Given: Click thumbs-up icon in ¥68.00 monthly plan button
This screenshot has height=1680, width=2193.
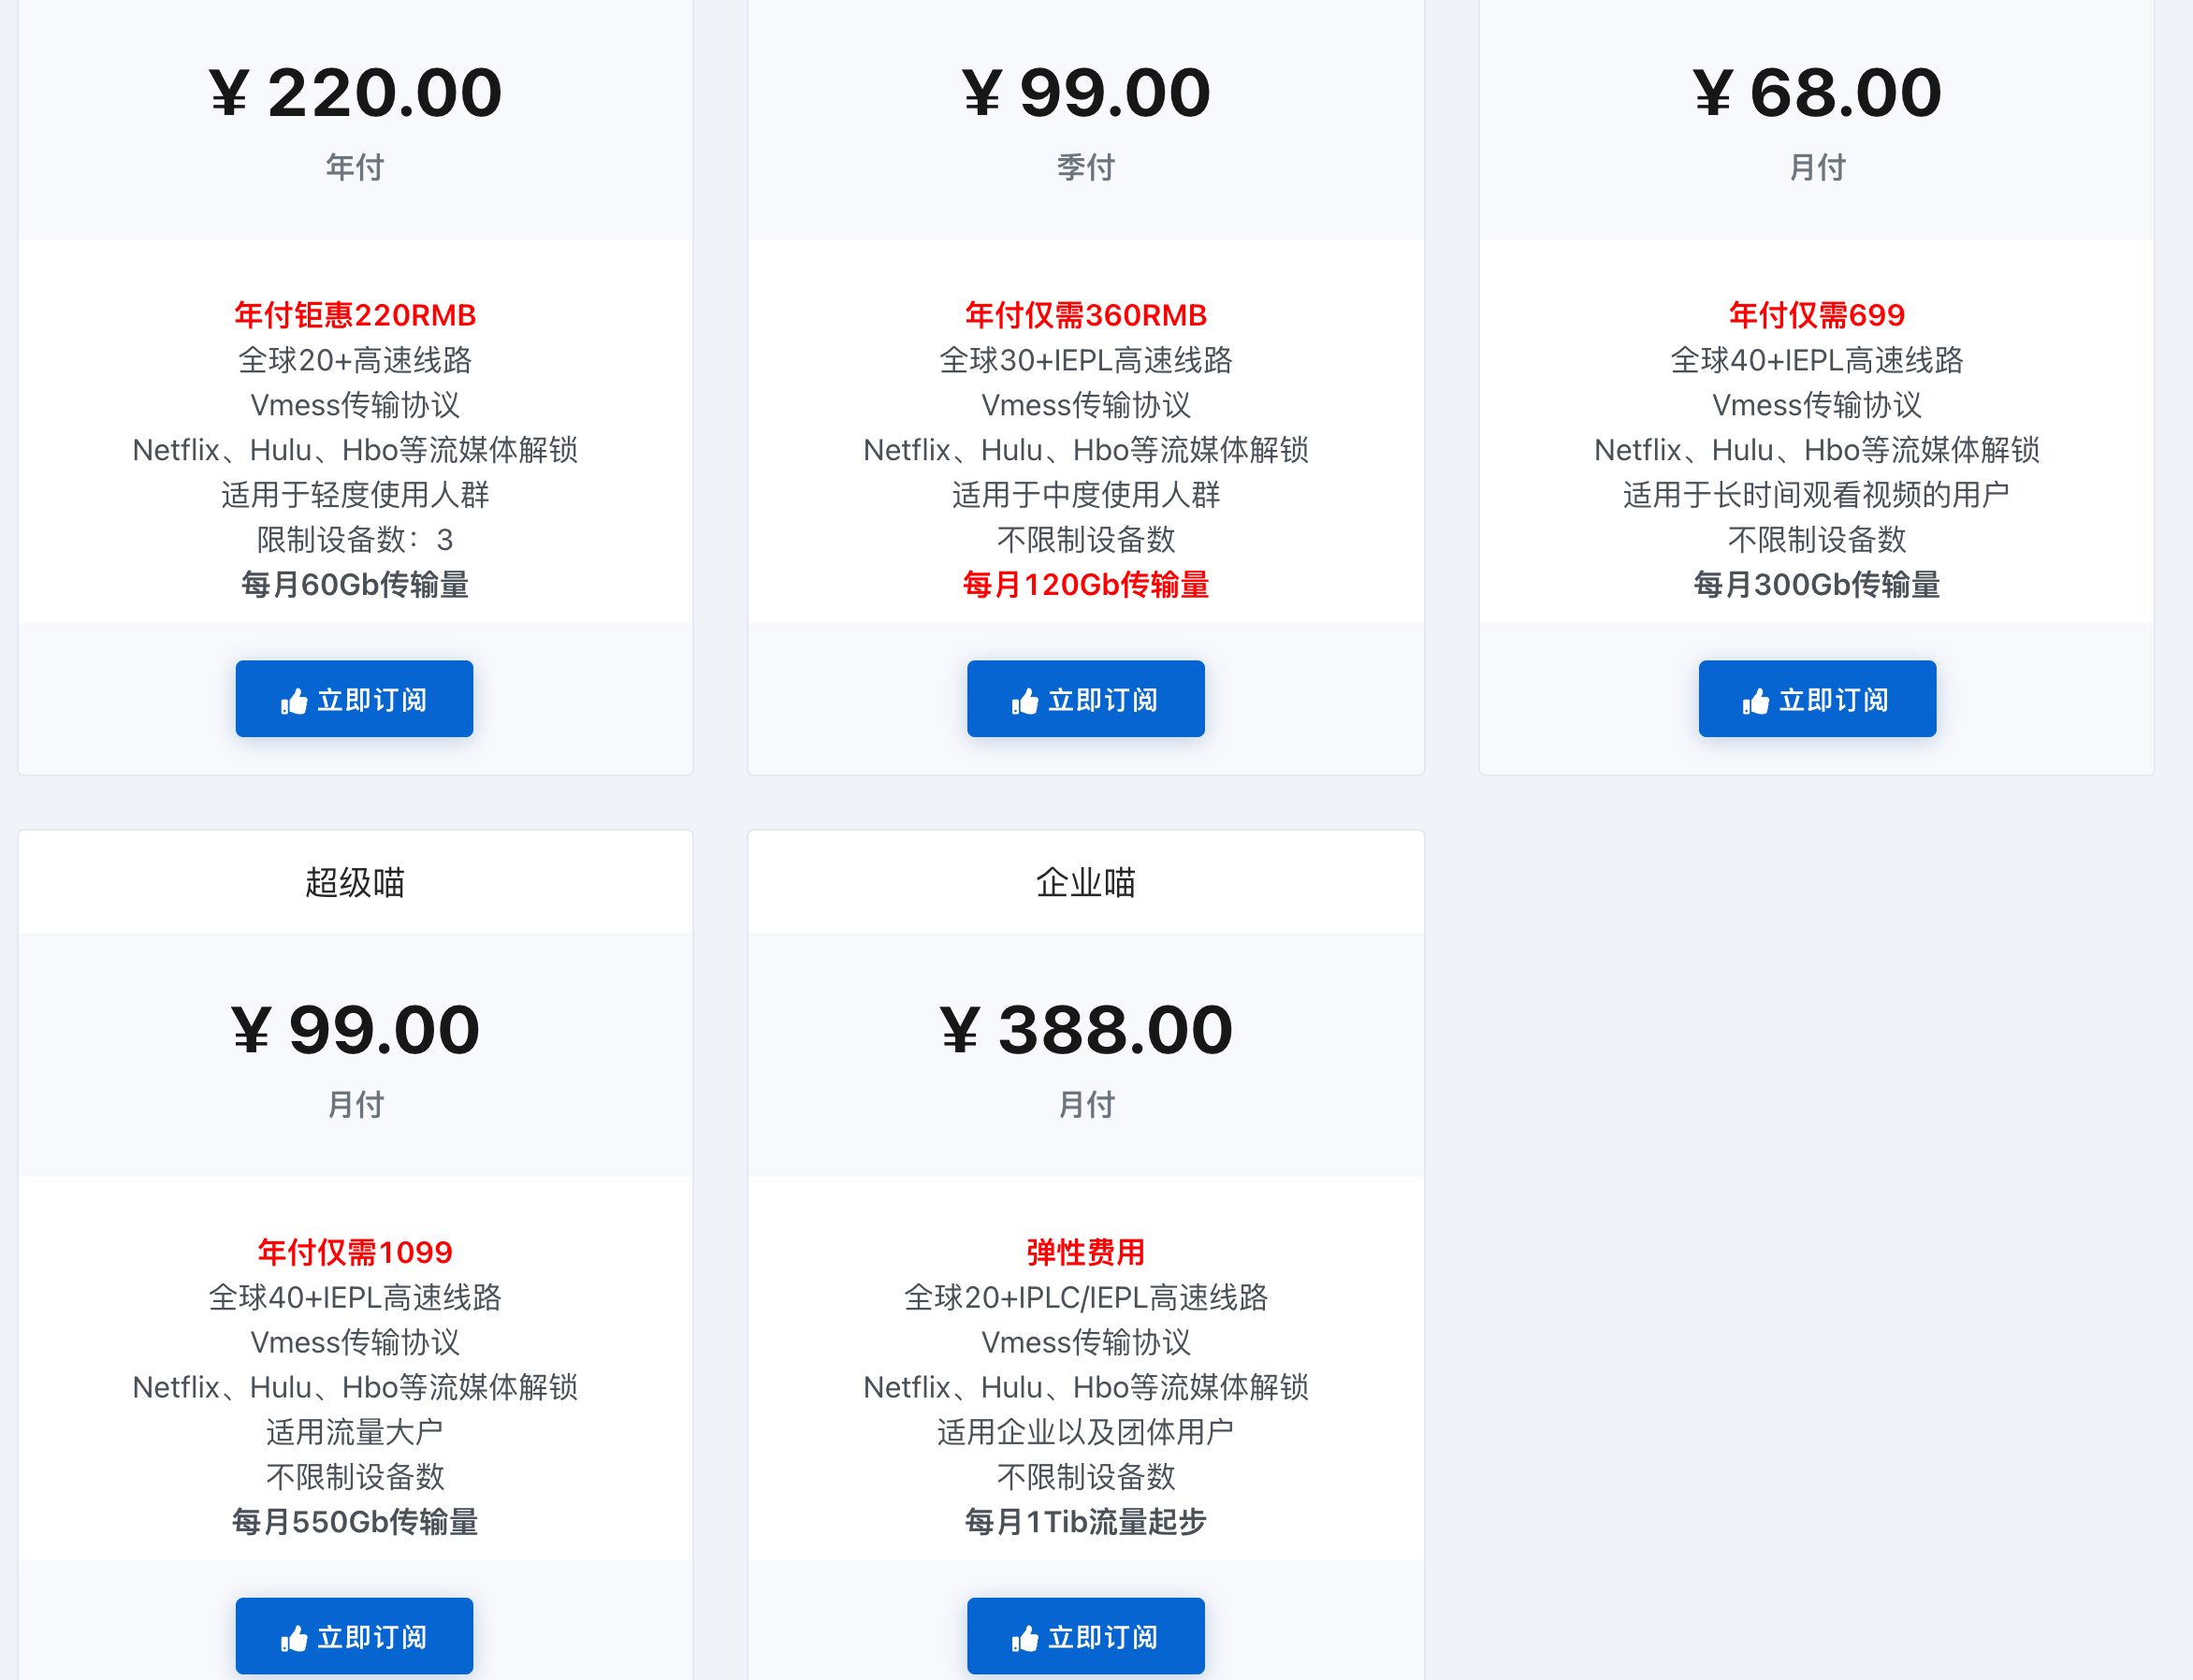Looking at the screenshot, I should pyautogui.click(x=1756, y=701).
